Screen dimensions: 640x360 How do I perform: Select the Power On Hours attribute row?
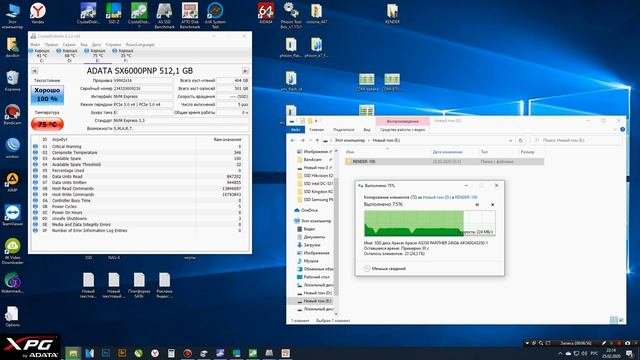point(138,213)
